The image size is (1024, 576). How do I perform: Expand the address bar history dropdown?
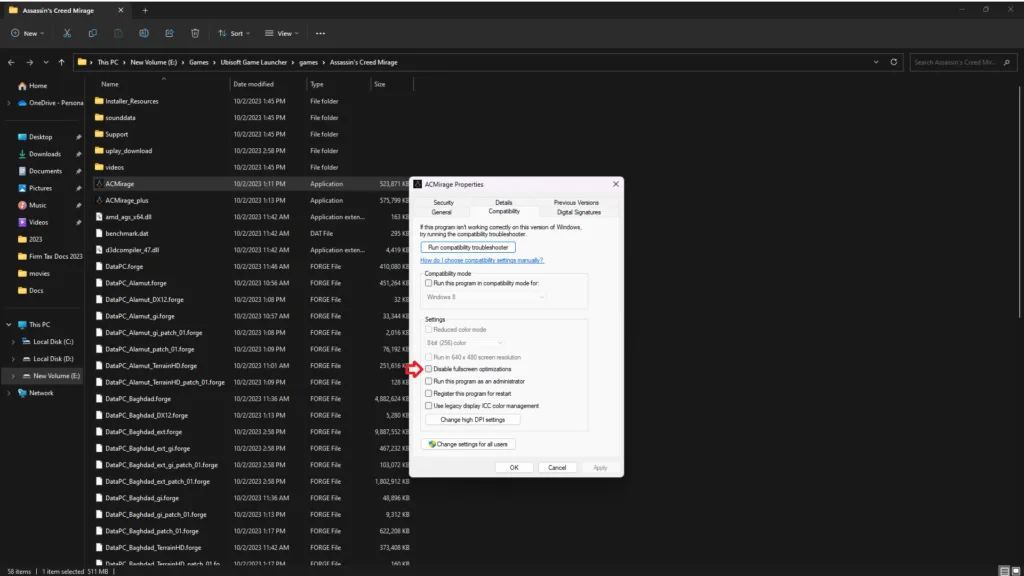point(876,62)
